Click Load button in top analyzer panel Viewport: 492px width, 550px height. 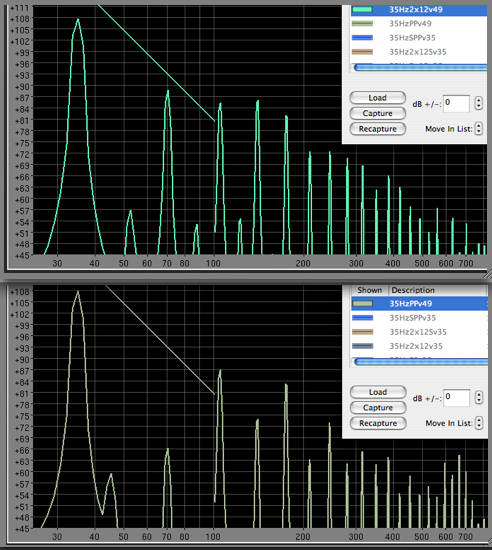pos(378,98)
